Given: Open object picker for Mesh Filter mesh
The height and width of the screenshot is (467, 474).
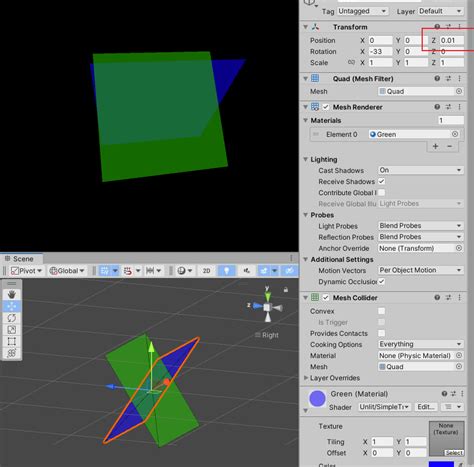Looking at the screenshot, I should pos(459,91).
